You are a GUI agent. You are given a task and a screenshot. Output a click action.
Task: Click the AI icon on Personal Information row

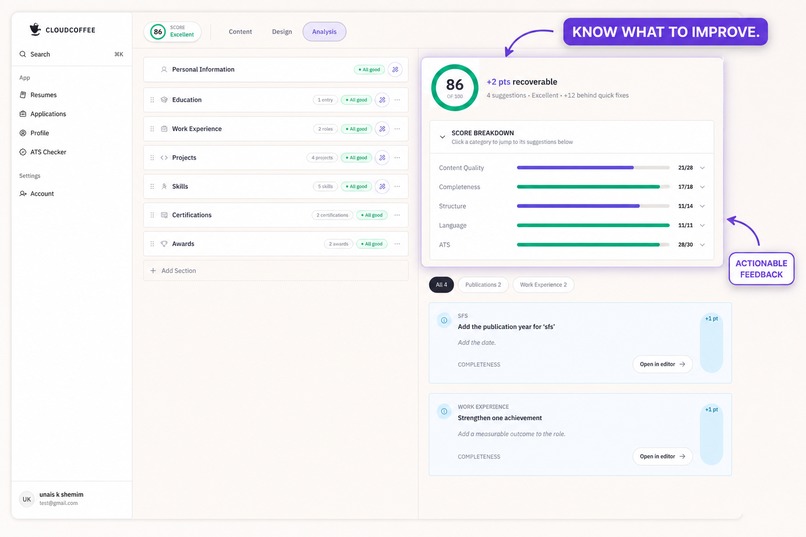click(395, 69)
